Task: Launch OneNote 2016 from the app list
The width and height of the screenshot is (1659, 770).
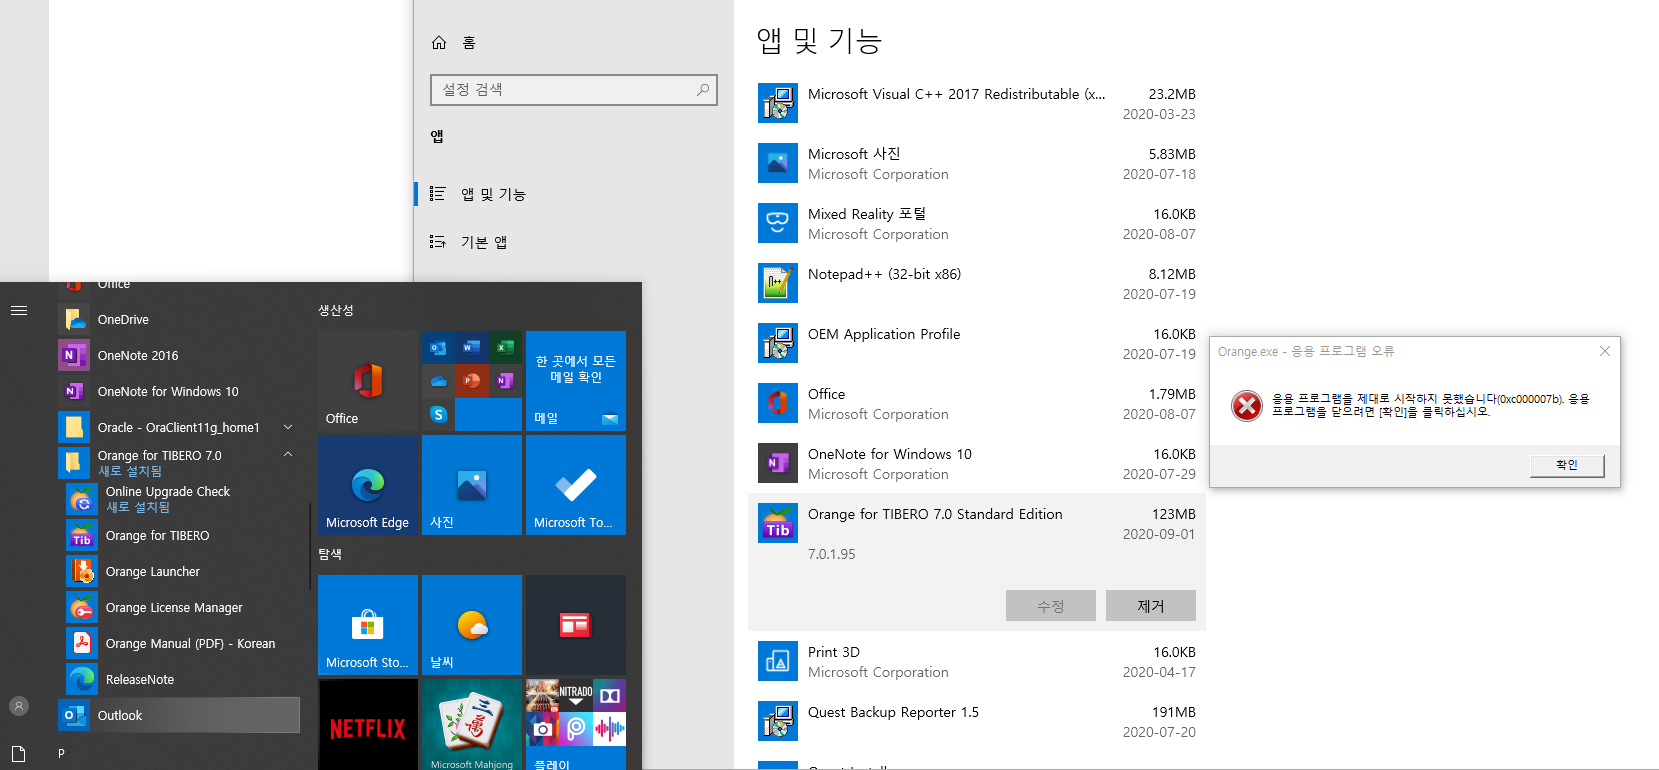Action: tap(138, 356)
